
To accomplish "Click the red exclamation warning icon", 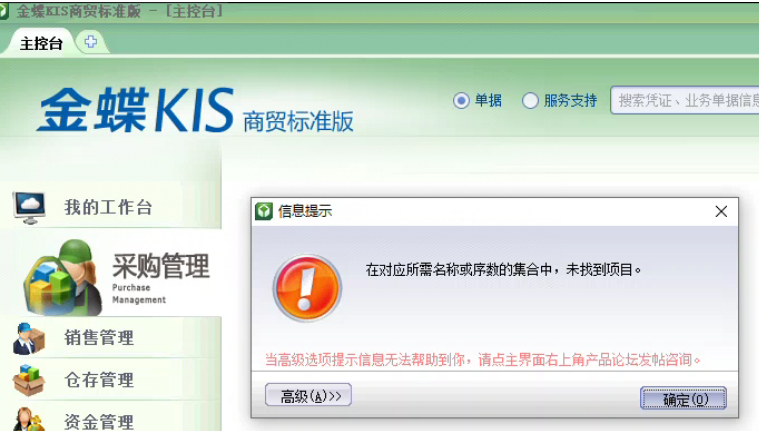I will (307, 287).
